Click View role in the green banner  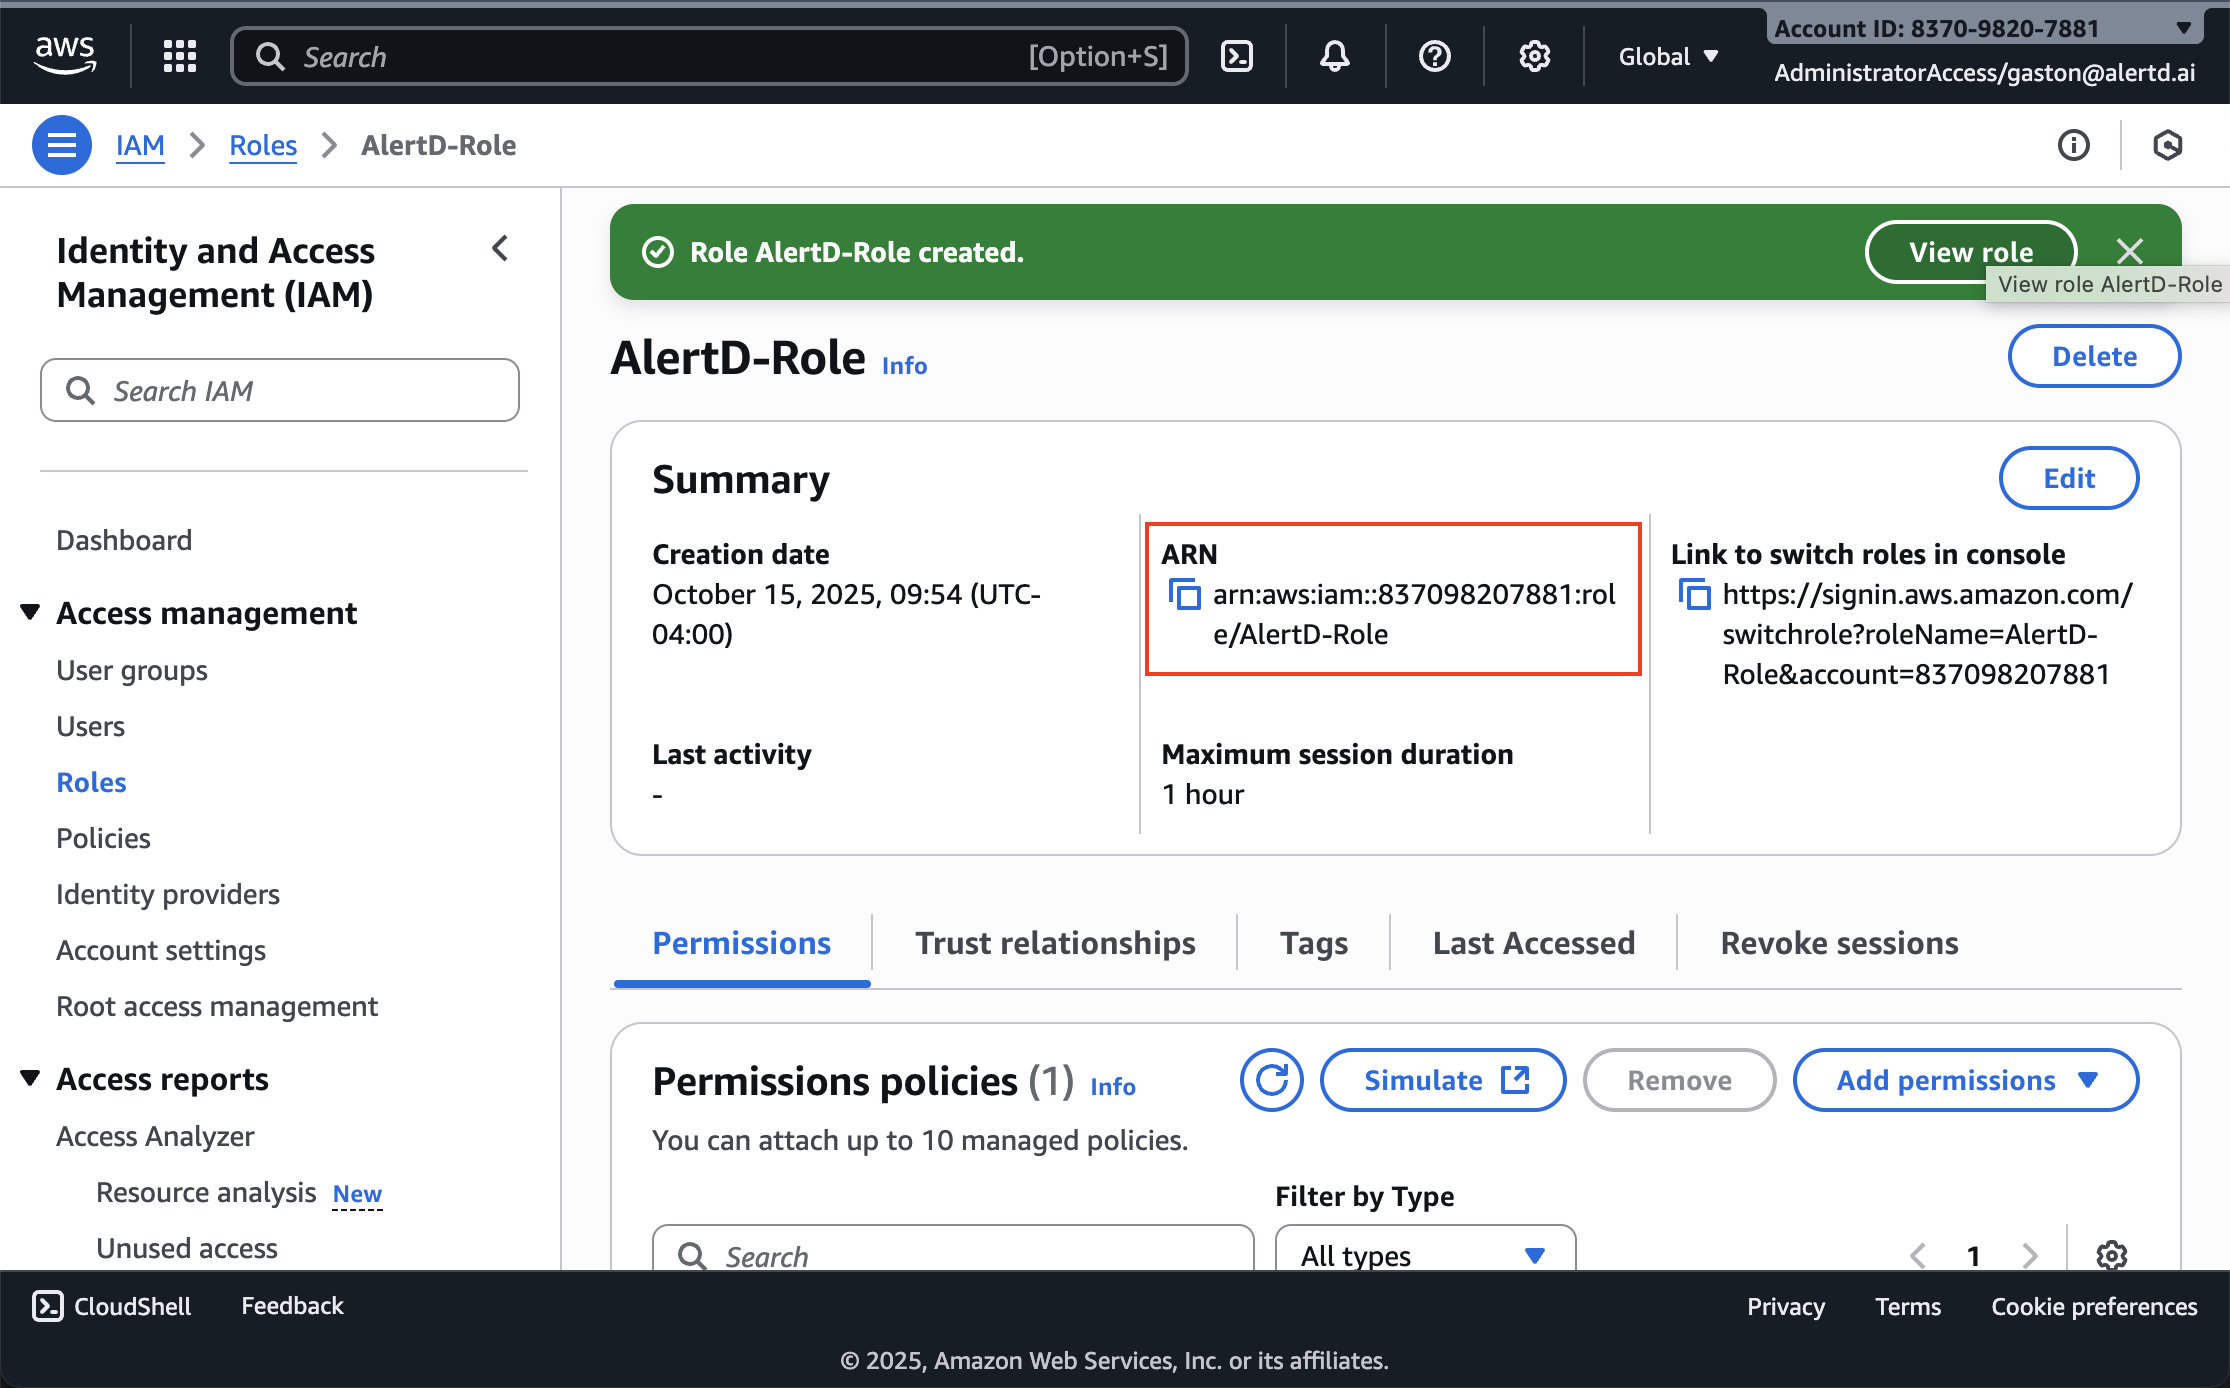(x=1970, y=251)
